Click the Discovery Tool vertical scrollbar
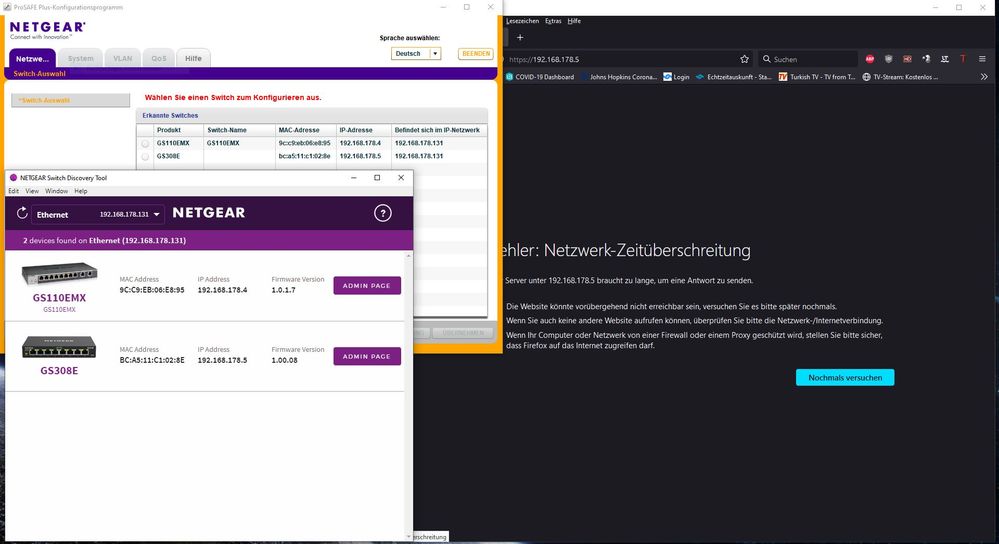 (408, 396)
